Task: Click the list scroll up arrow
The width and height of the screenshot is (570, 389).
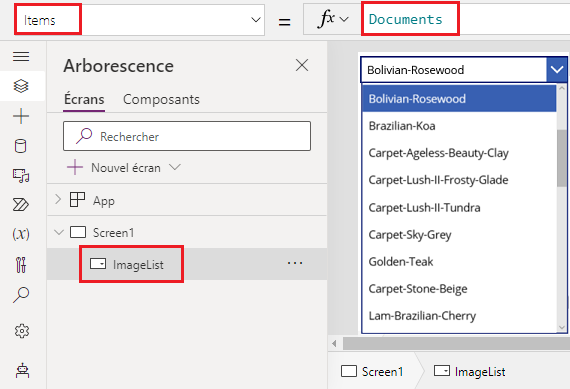Action: [562, 88]
